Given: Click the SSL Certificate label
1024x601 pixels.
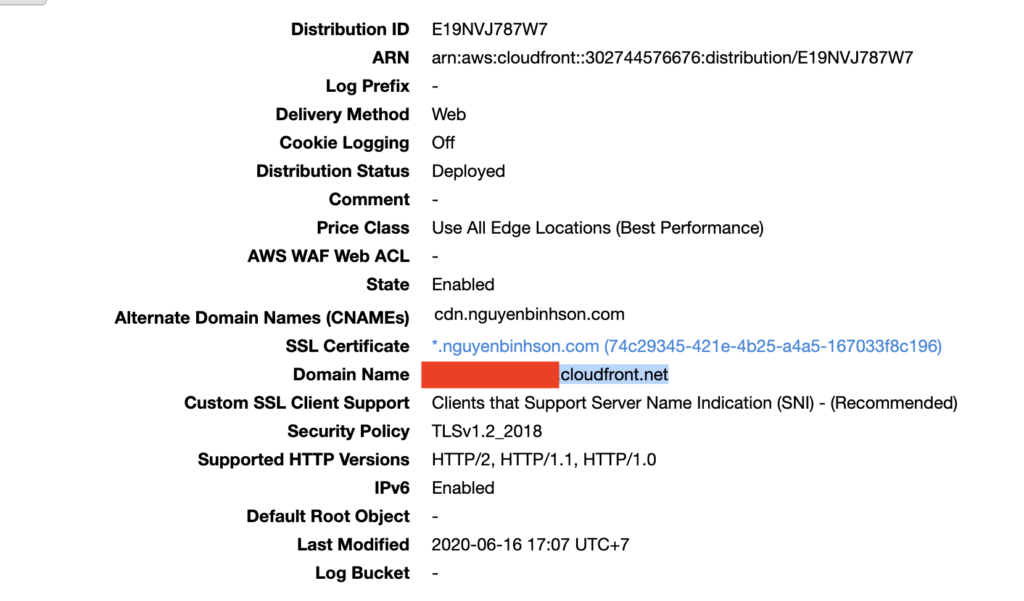Looking at the screenshot, I should pyautogui.click(x=347, y=346).
